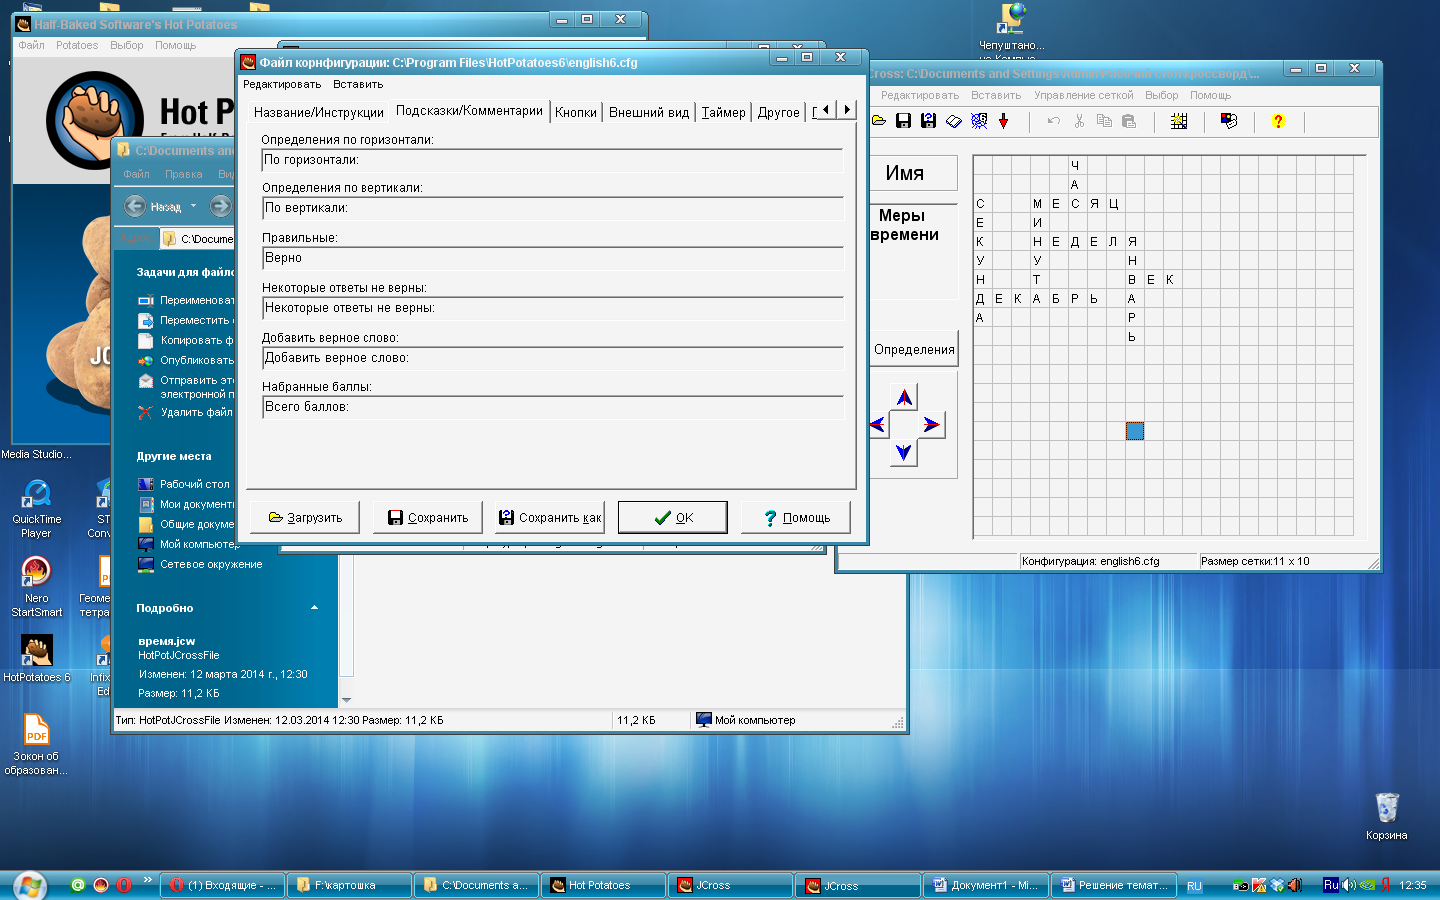1440x900 pixels.
Task: Click the undo icon in JCross toolbar
Action: [1054, 121]
